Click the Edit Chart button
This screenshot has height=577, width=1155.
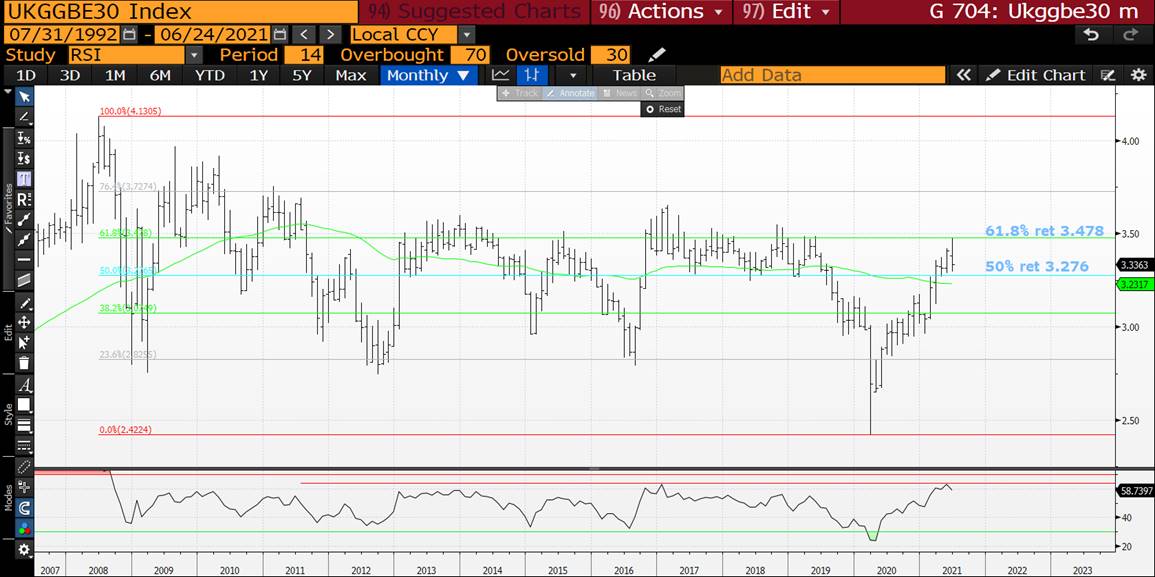(1036, 75)
